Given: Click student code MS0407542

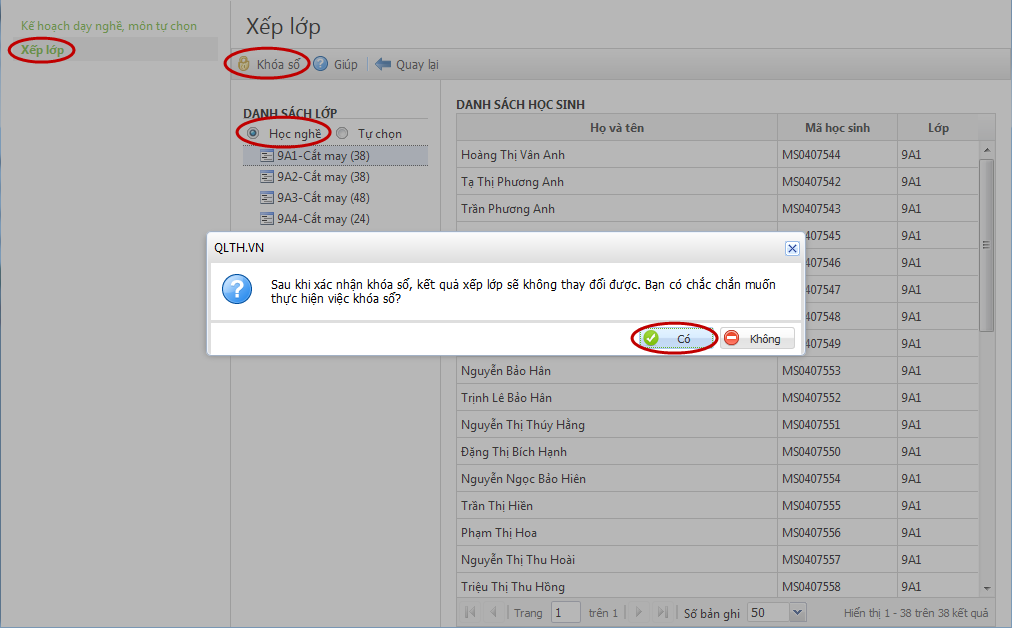Looking at the screenshot, I should point(811,182).
